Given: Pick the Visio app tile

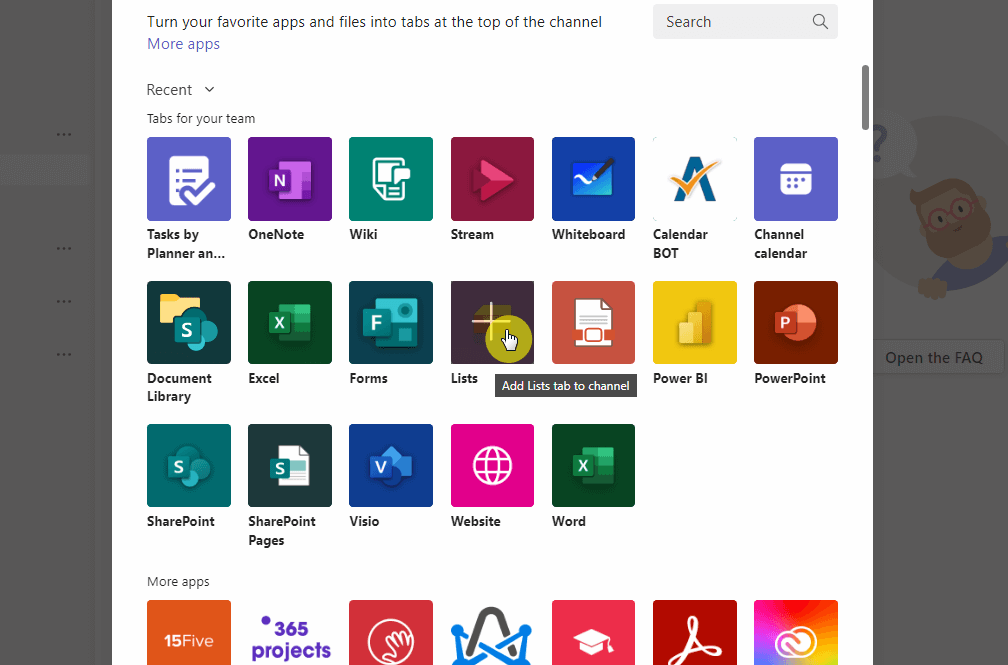Looking at the screenshot, I should [391, 466].
